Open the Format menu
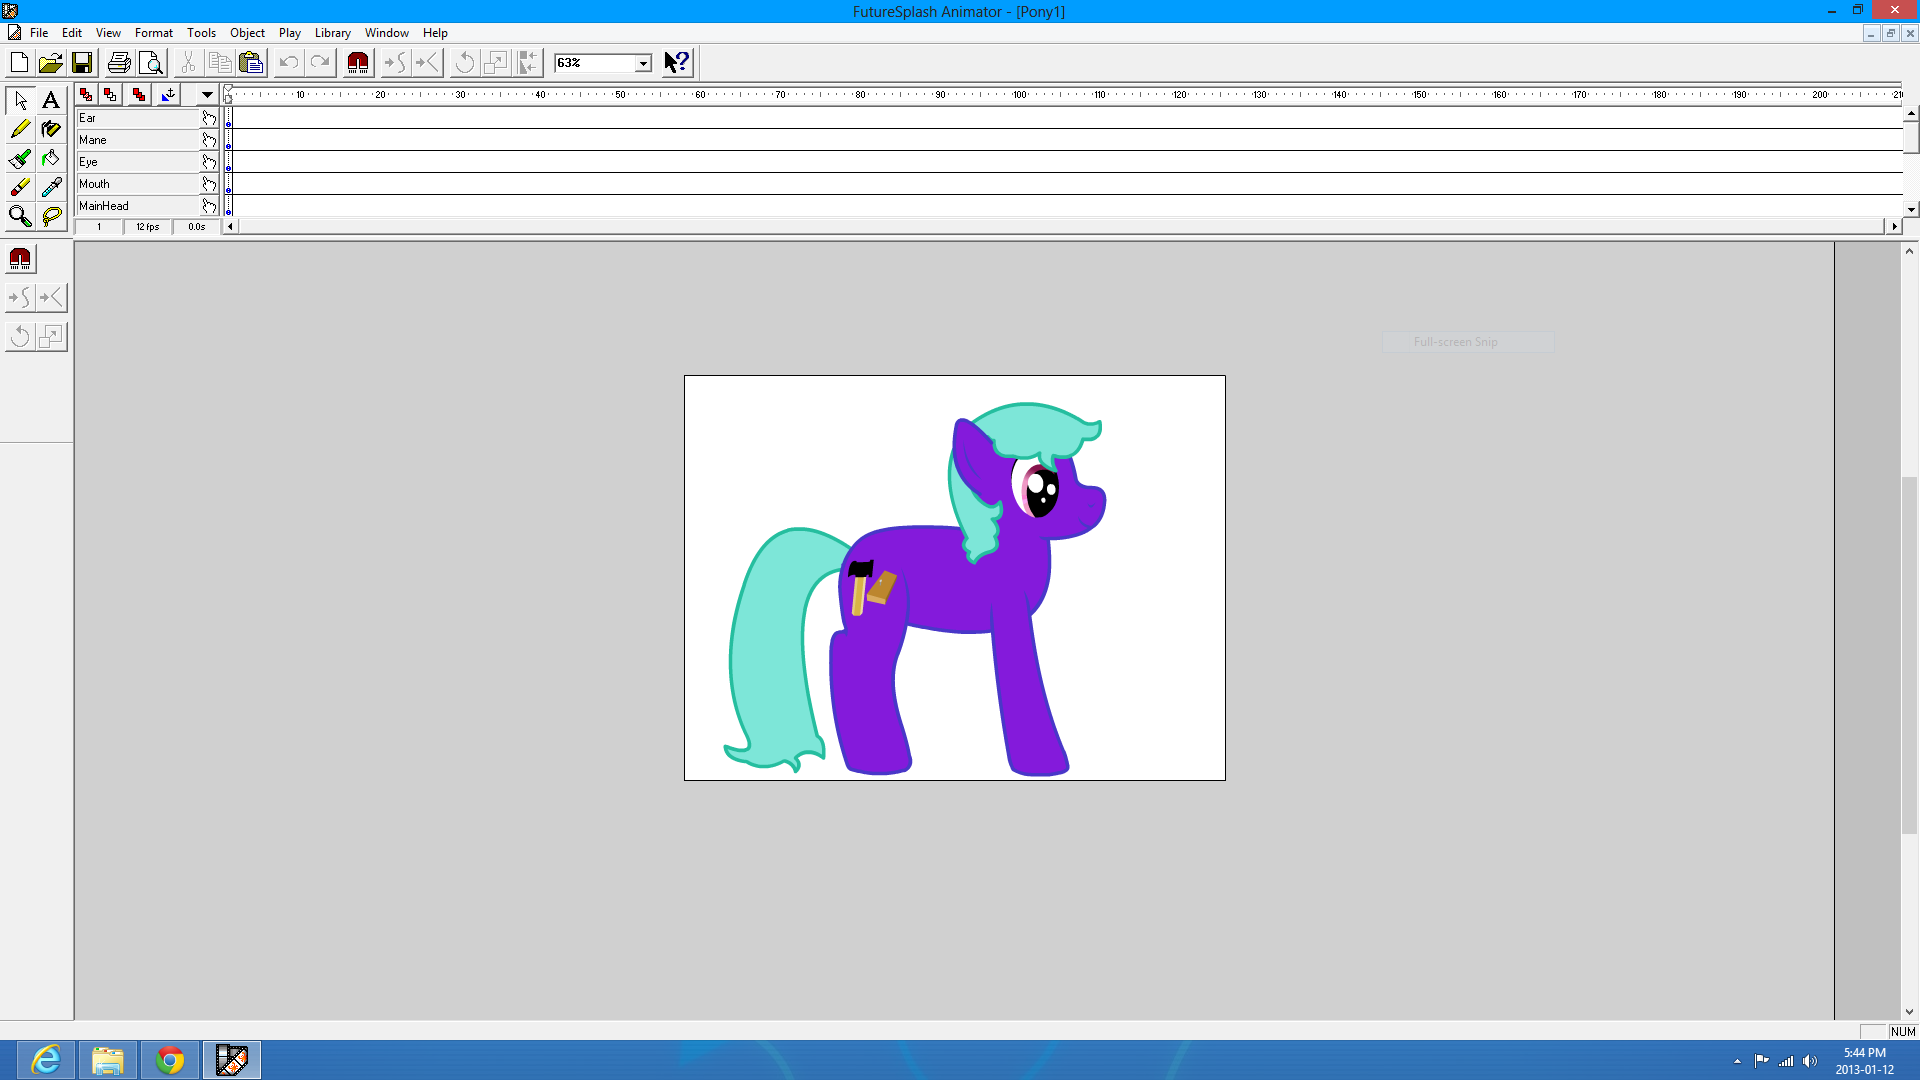The image size is (1920, 1080). pyautogui.click(x=154, y=33)
